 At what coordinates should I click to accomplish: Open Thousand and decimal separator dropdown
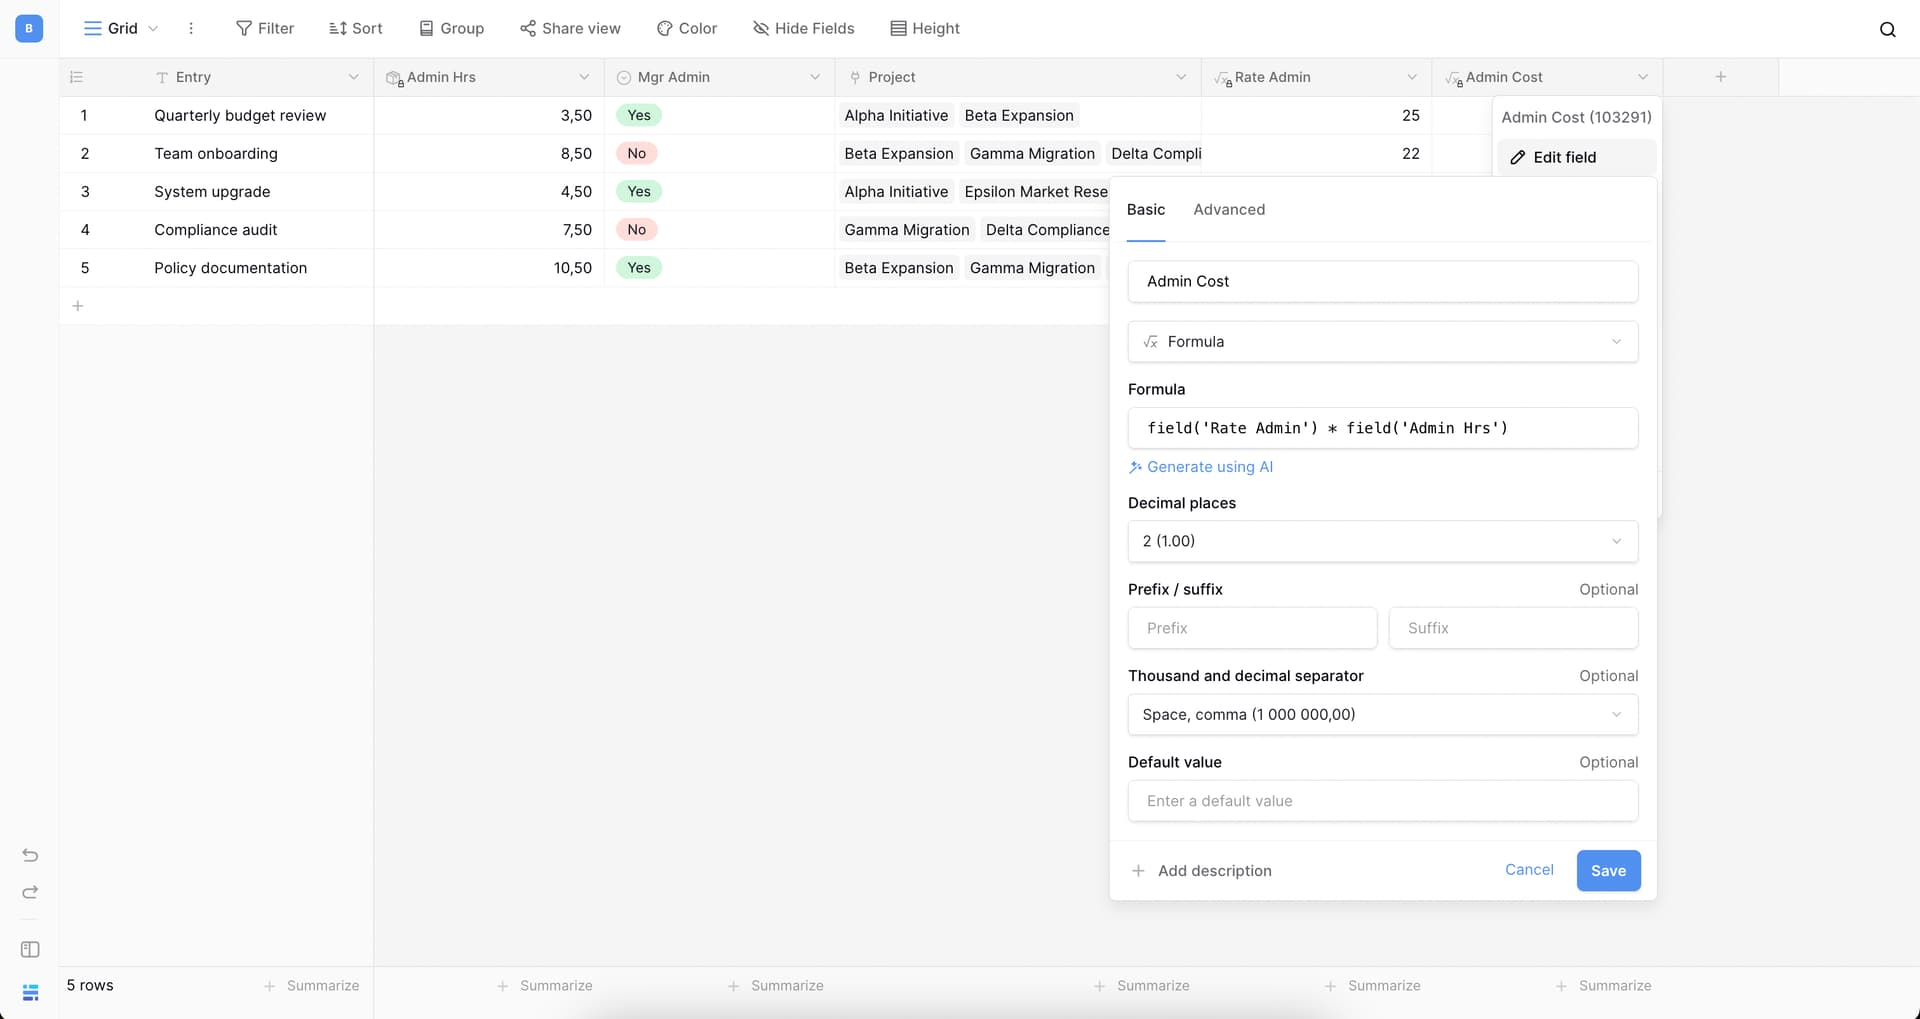[1382, 714]
